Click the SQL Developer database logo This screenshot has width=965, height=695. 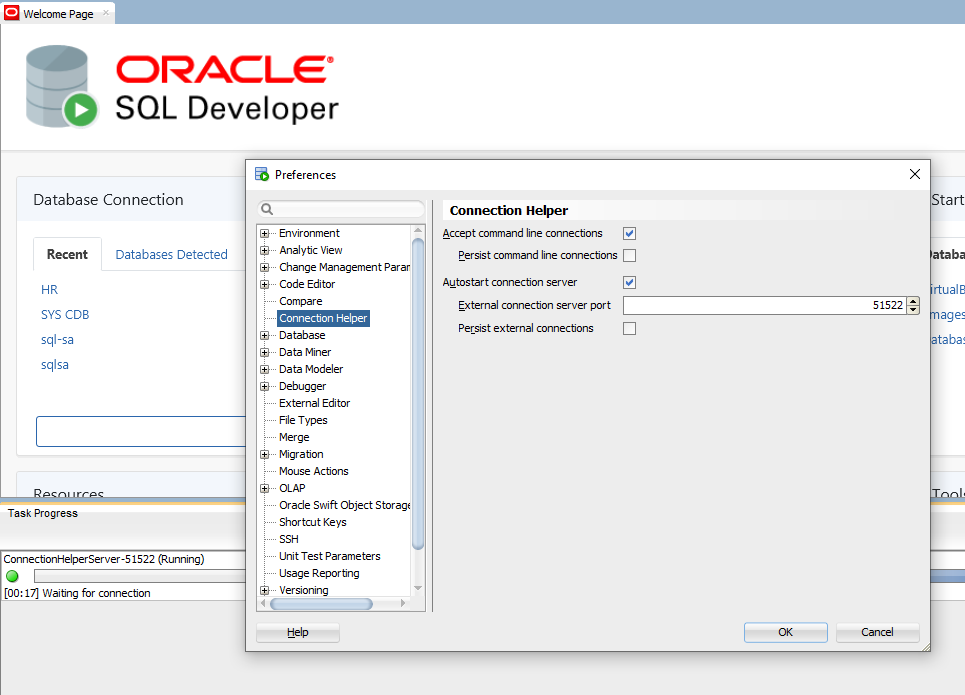point(62,86)
